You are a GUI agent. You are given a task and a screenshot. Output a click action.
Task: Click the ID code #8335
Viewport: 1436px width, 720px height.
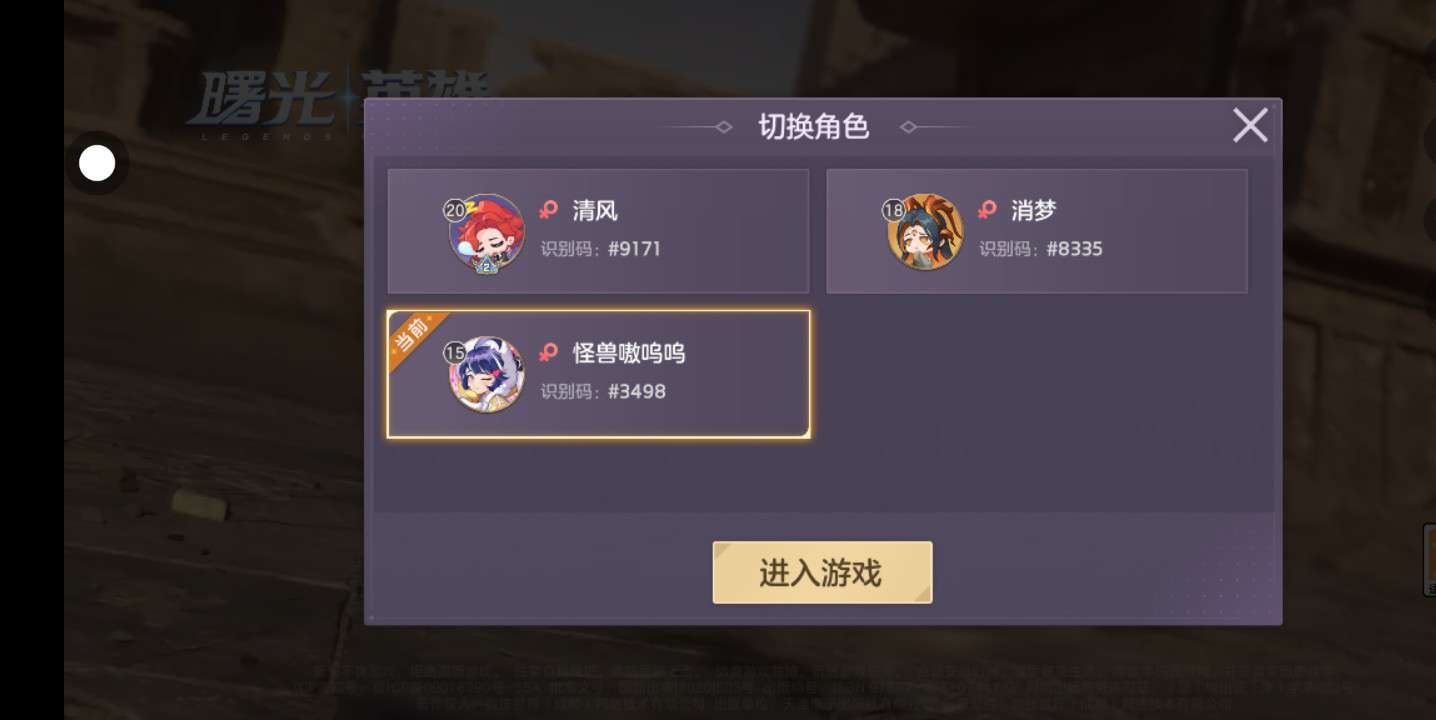click(x=1074, y=249)
